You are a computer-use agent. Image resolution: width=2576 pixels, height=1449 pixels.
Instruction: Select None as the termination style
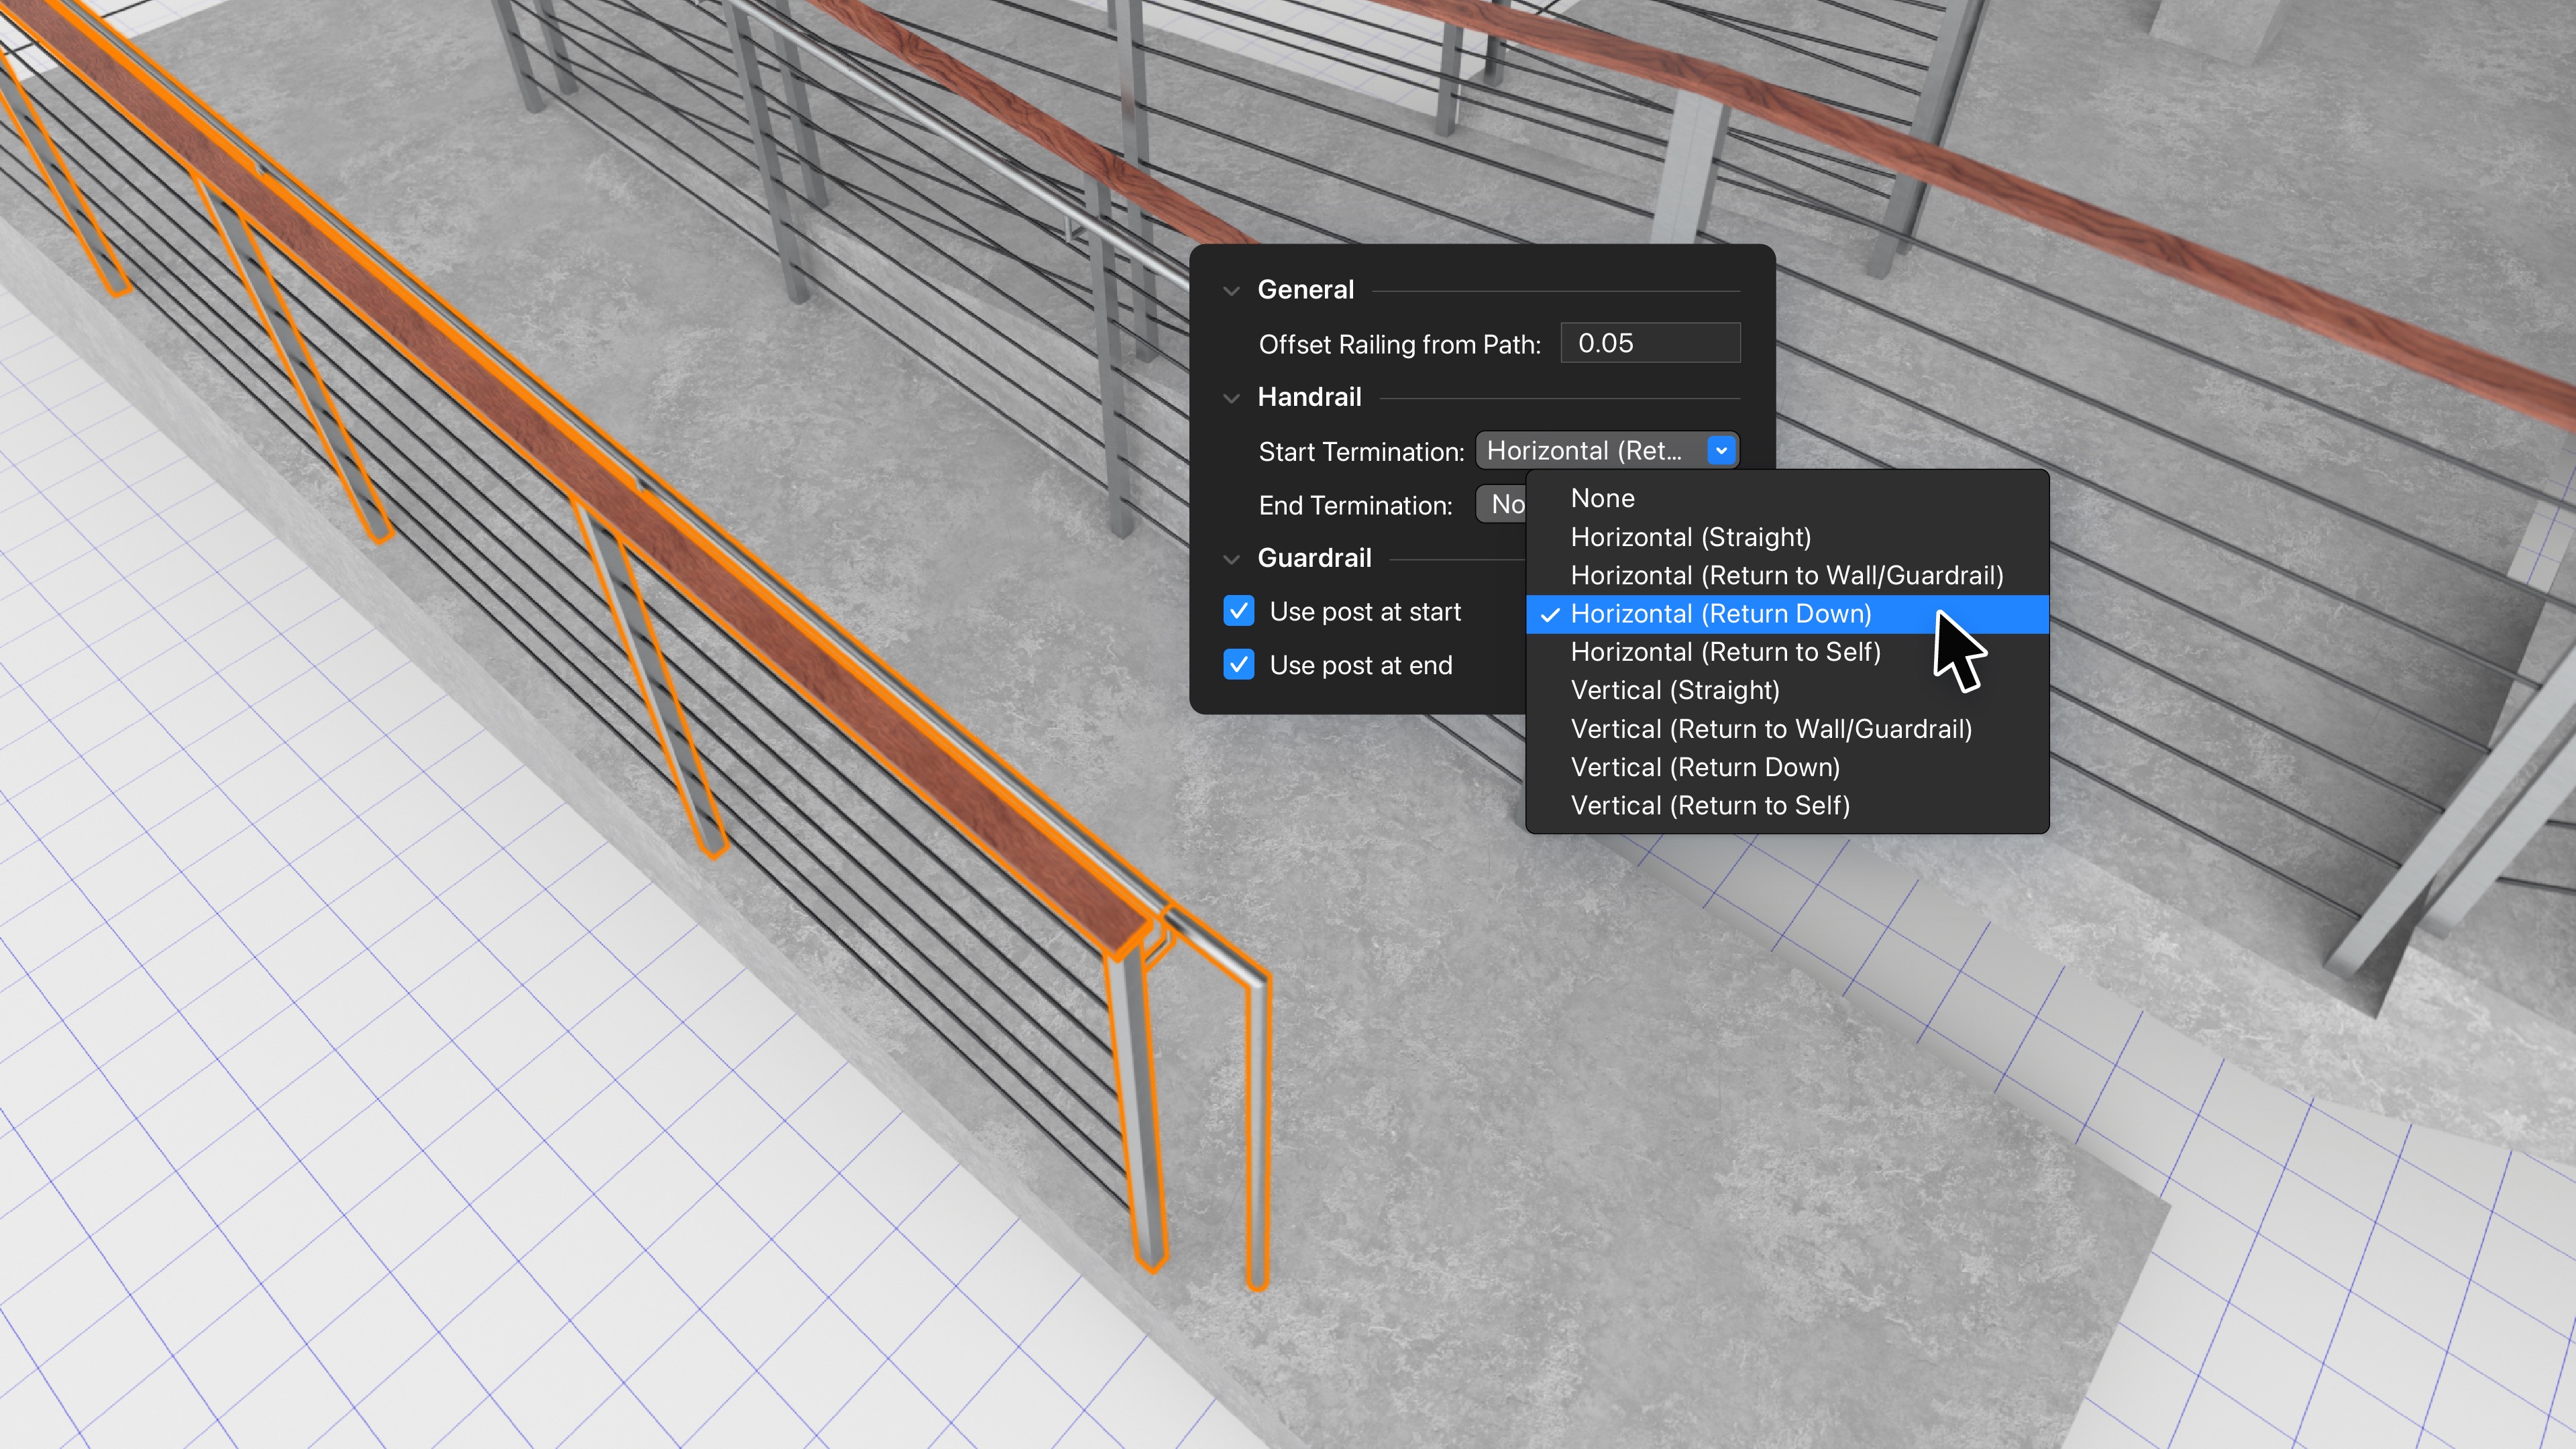click(1602, 498)
